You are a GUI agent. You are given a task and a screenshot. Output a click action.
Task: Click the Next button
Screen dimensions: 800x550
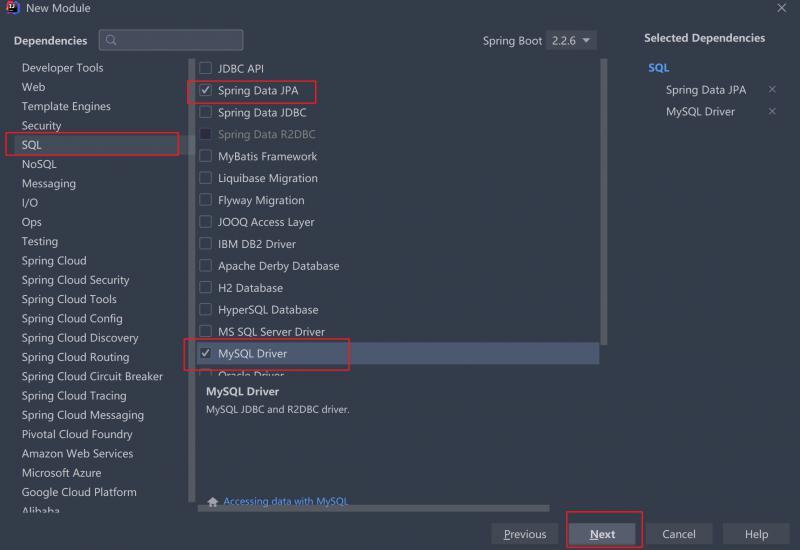(603, 534)
